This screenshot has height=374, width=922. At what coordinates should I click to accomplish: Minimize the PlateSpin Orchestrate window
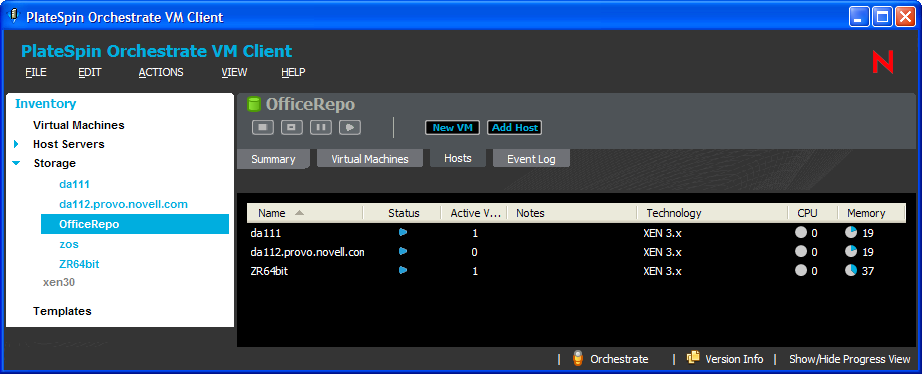(x=860, y=16)
